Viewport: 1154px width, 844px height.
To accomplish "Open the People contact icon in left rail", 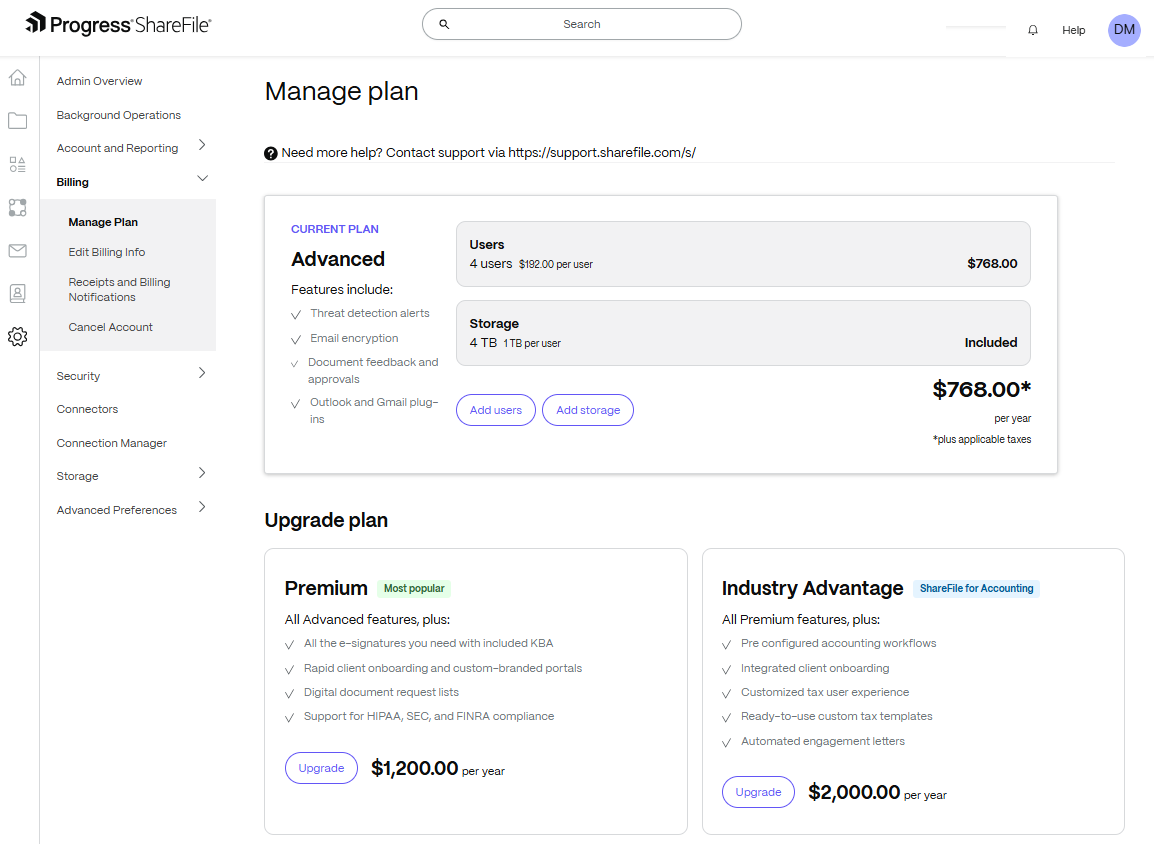I will 18,294.
